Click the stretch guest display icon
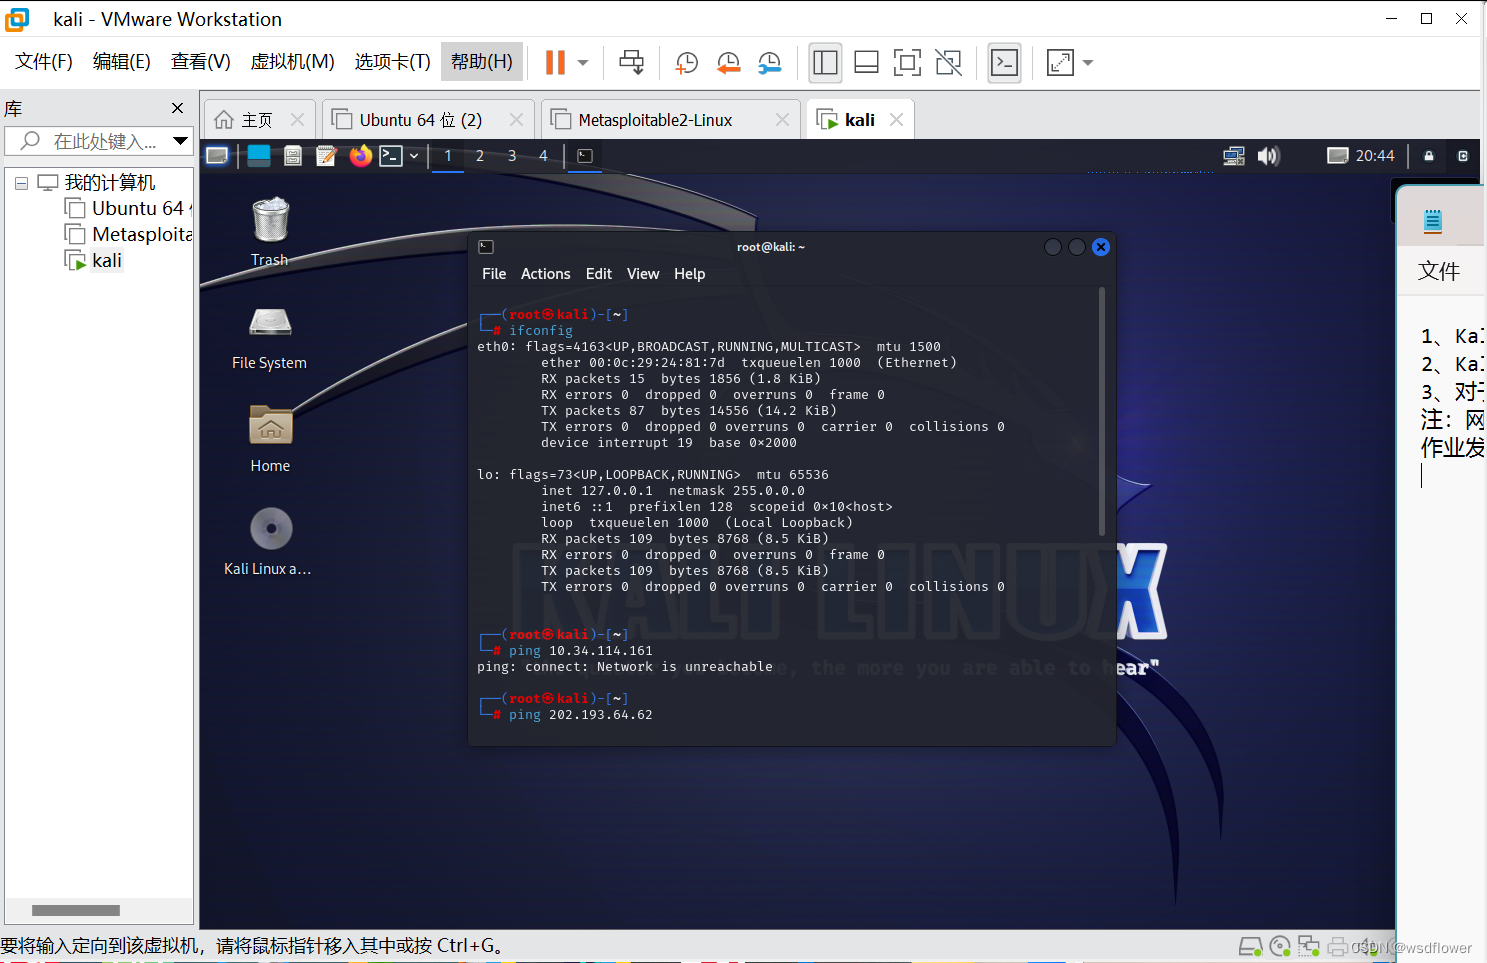 (1060, 63)
